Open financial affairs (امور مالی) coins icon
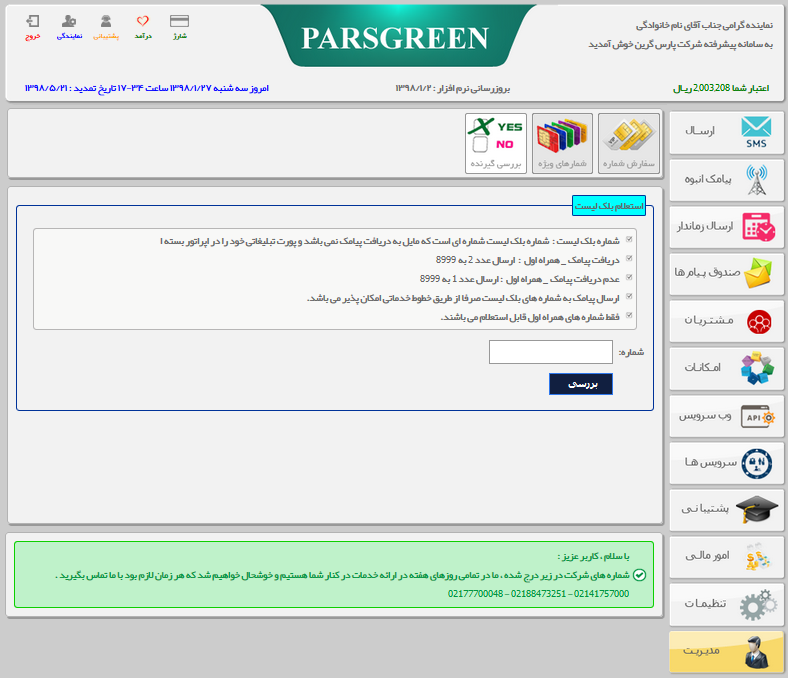 757,557
